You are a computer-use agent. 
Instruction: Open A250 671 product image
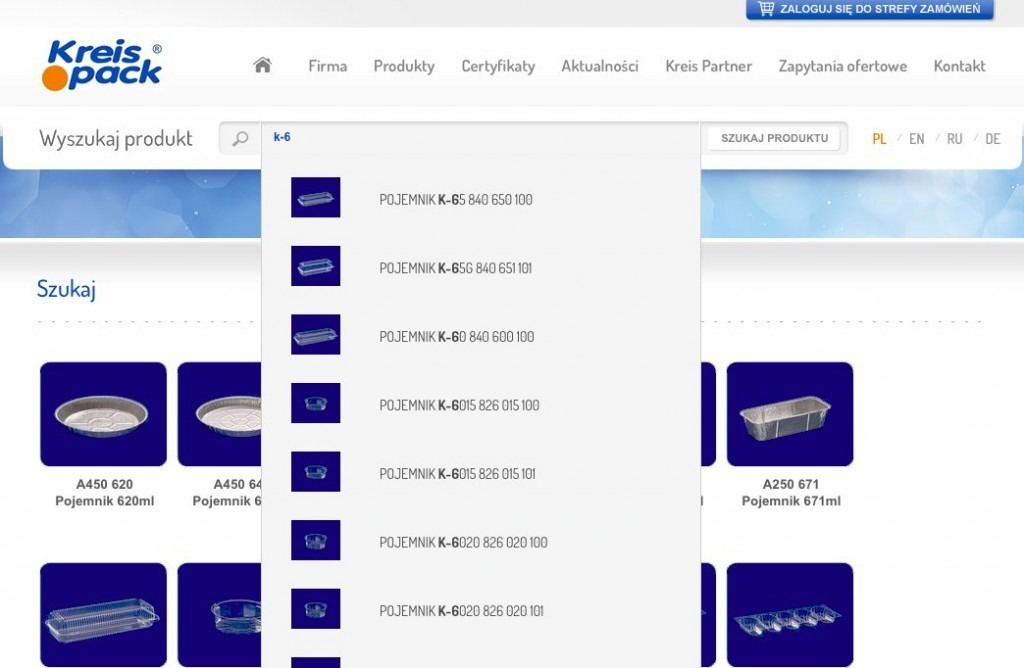click(790, 414)
